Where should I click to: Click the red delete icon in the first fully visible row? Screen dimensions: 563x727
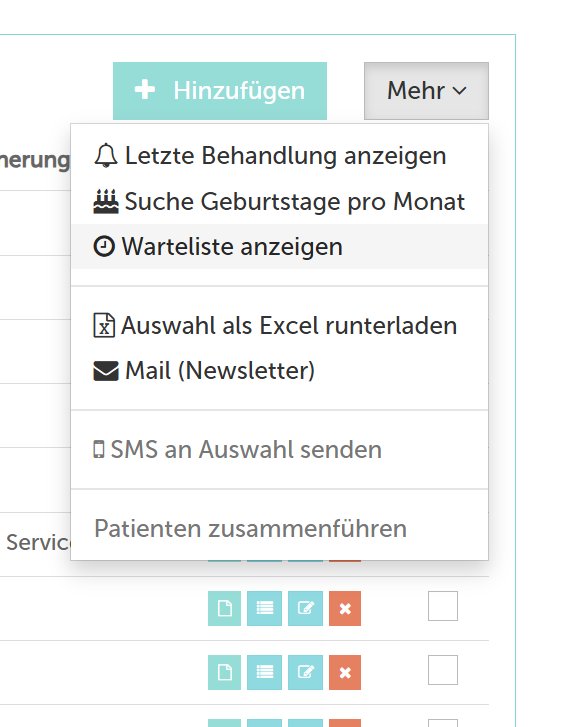click(345, 608)
